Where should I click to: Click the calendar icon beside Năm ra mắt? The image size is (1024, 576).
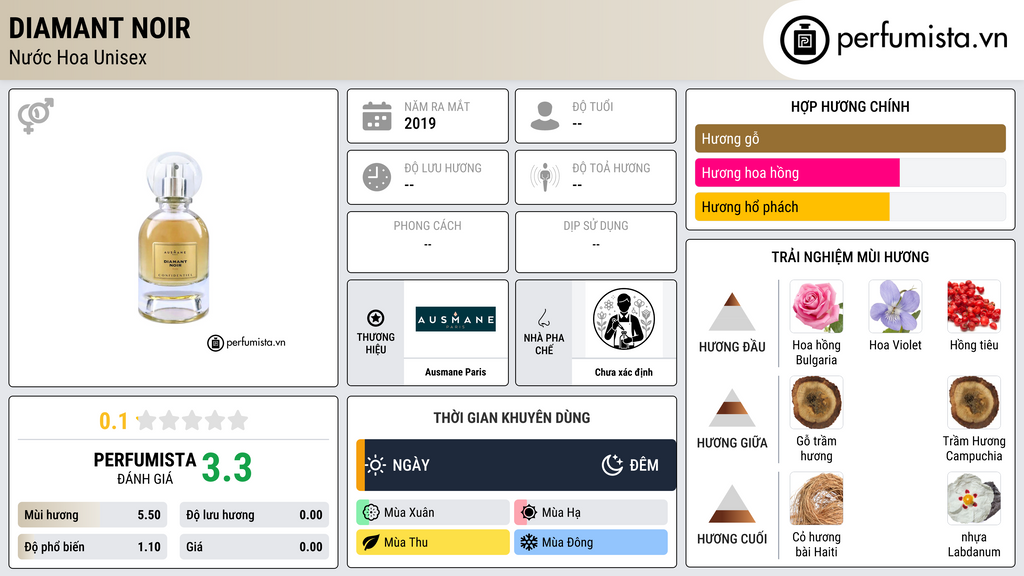coord(377,116)
